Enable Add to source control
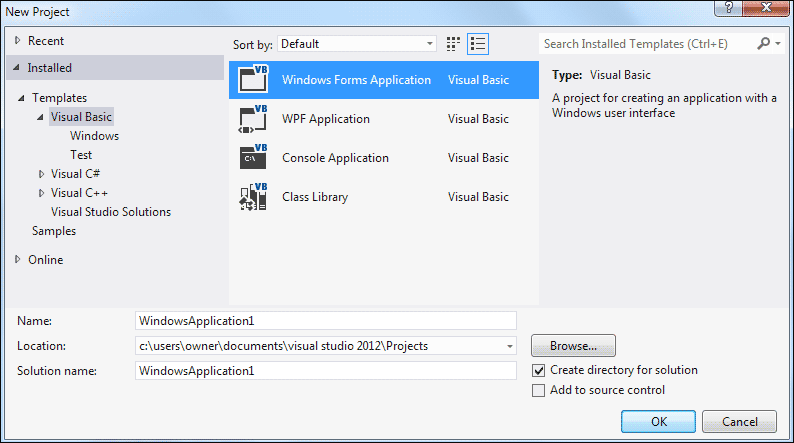The width and height of the screenshot is (794, 443). pyautogui.click(x=539, y=390)
